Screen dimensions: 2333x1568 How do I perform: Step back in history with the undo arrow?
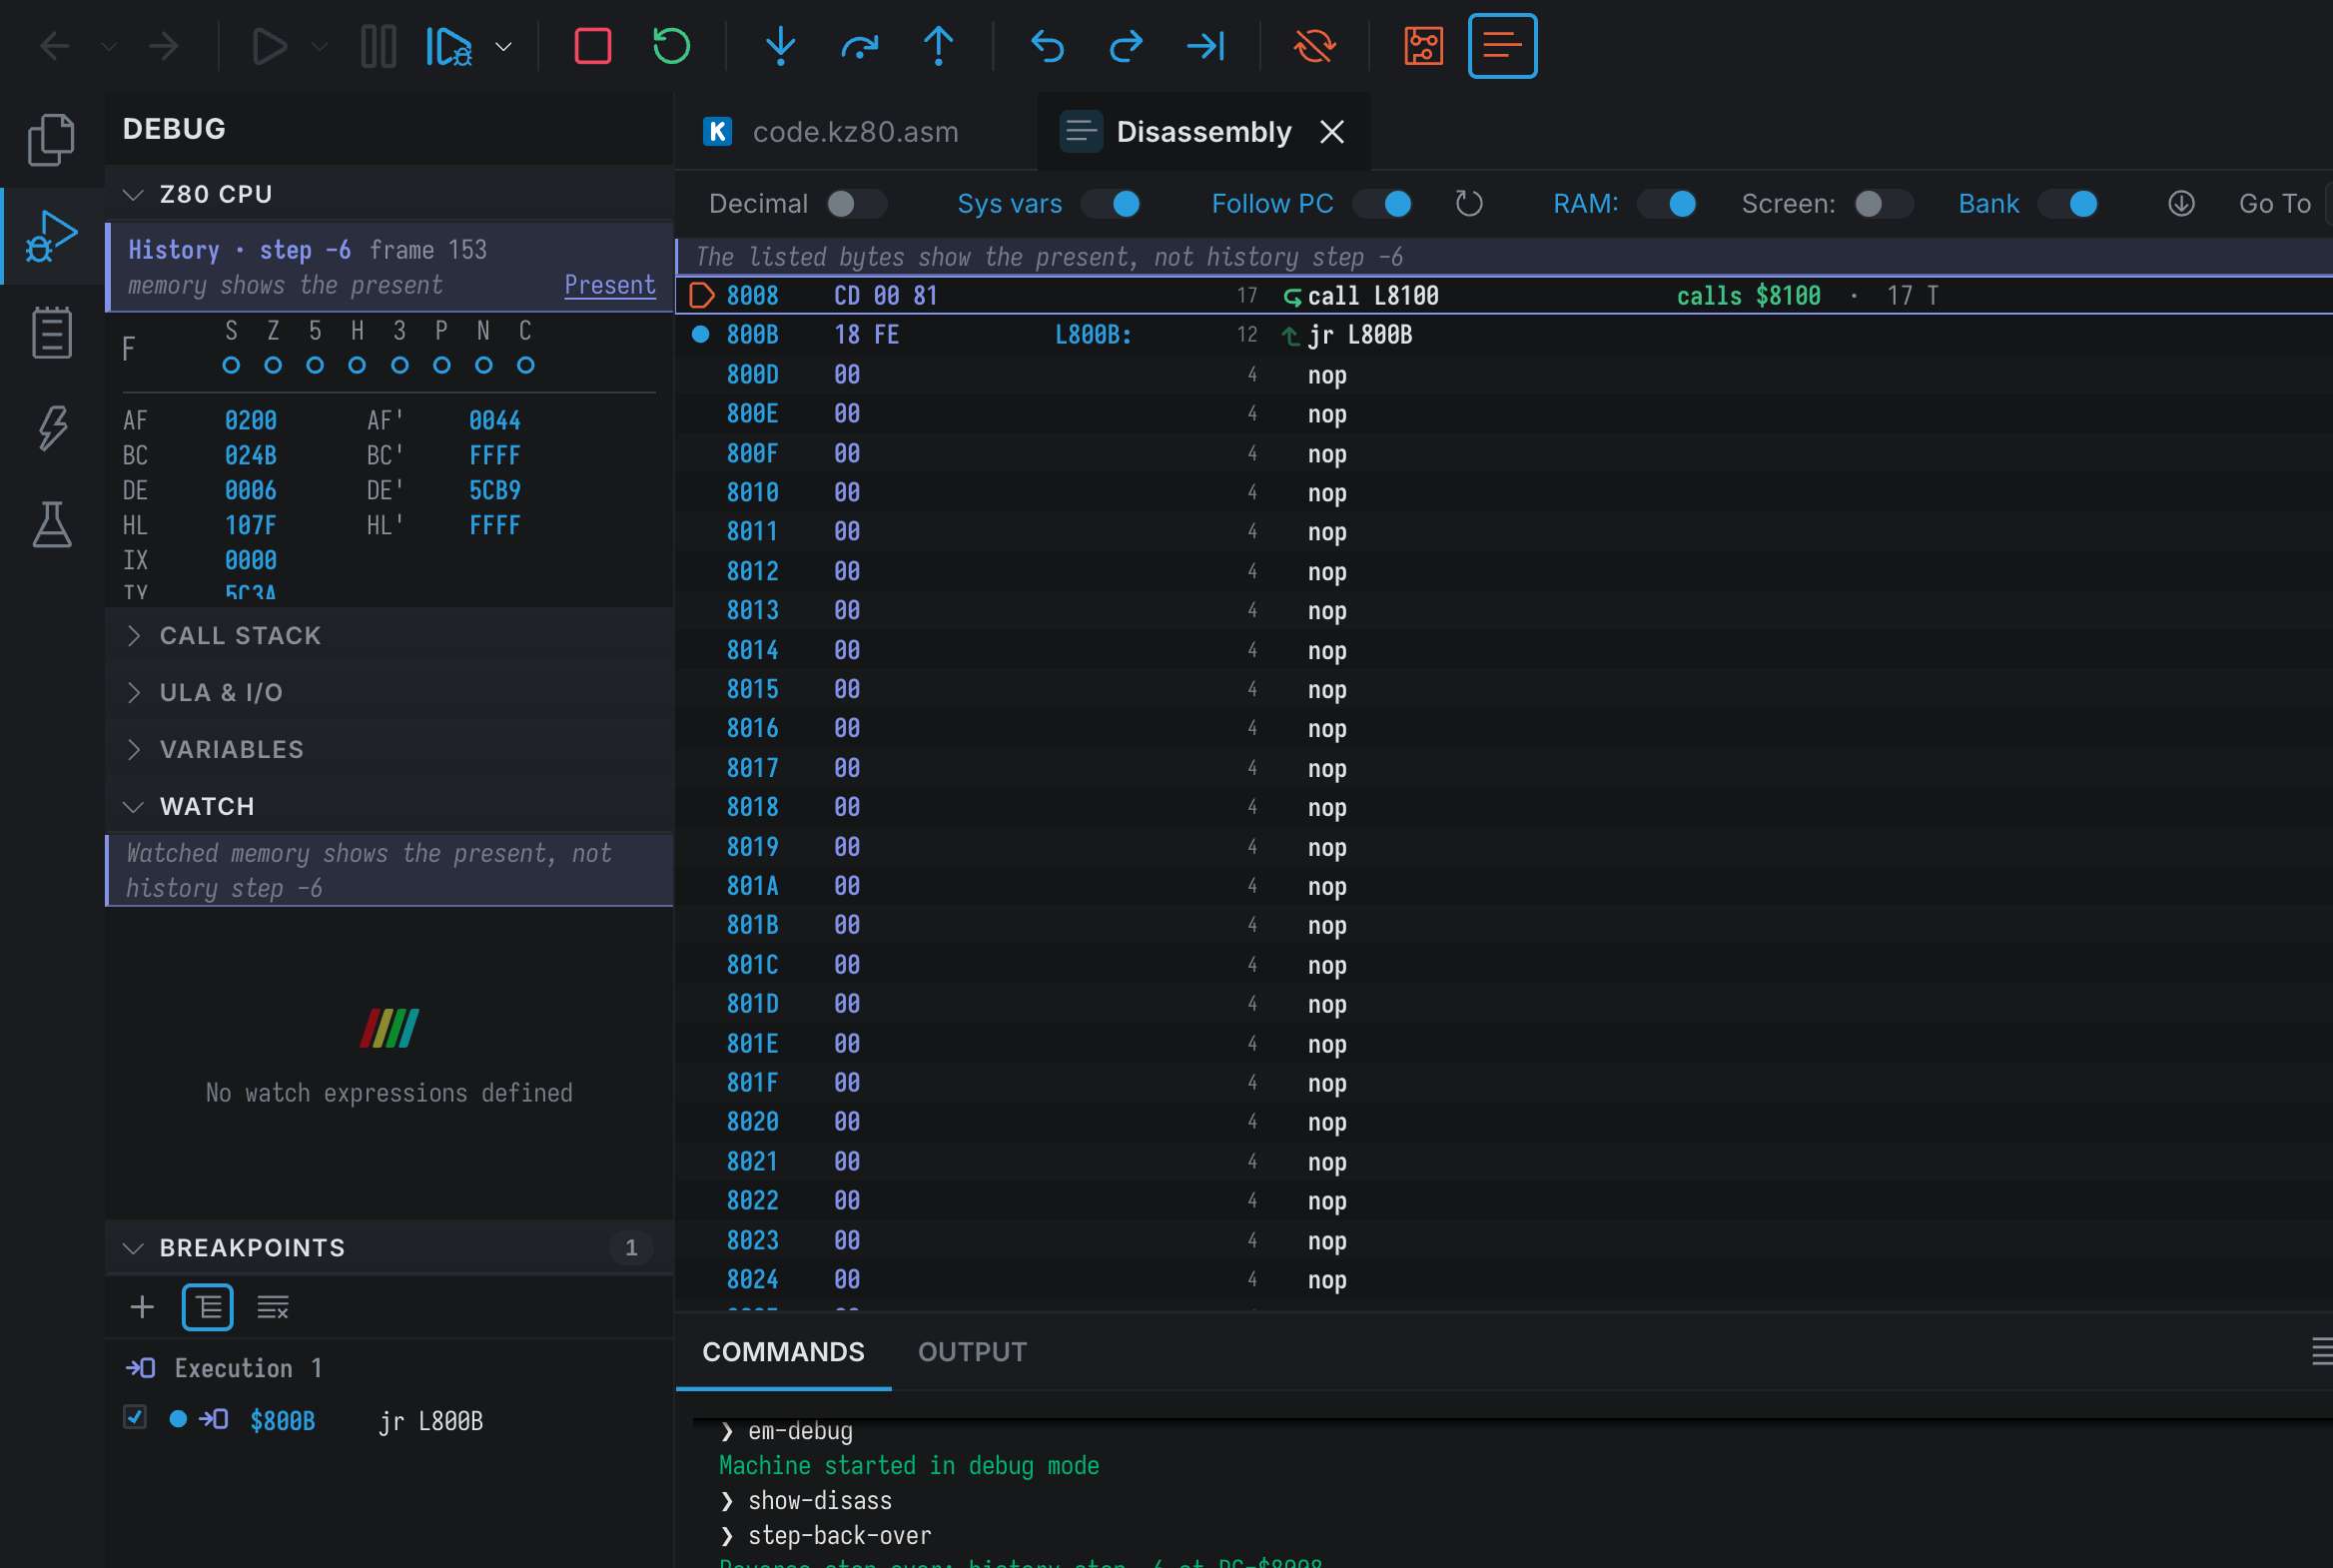[x=1047, y=46]
